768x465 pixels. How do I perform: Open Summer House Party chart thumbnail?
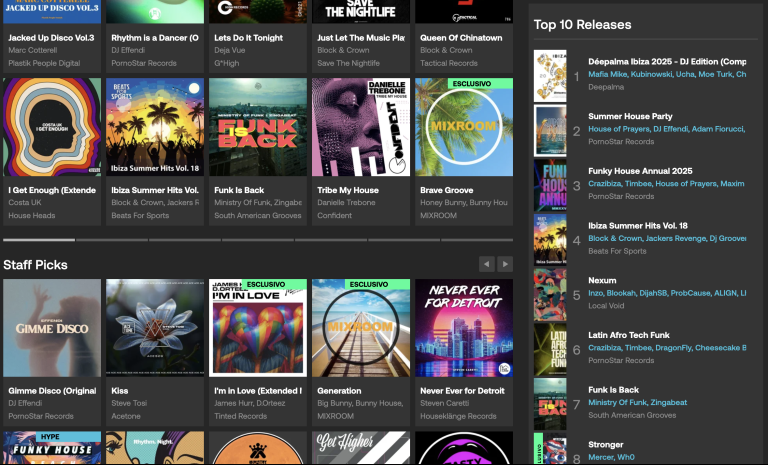[x=550, y=130]
